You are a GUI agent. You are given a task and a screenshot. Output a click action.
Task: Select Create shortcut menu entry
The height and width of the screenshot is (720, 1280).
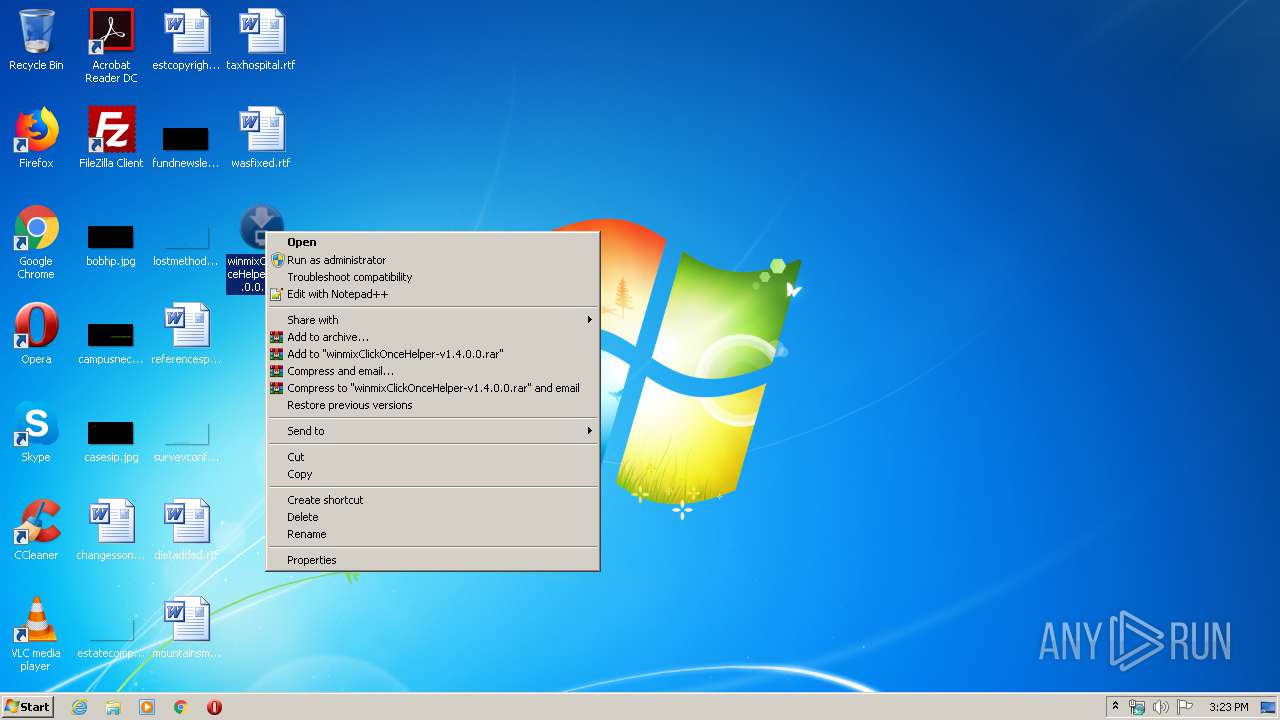click(x=433, y=500)
